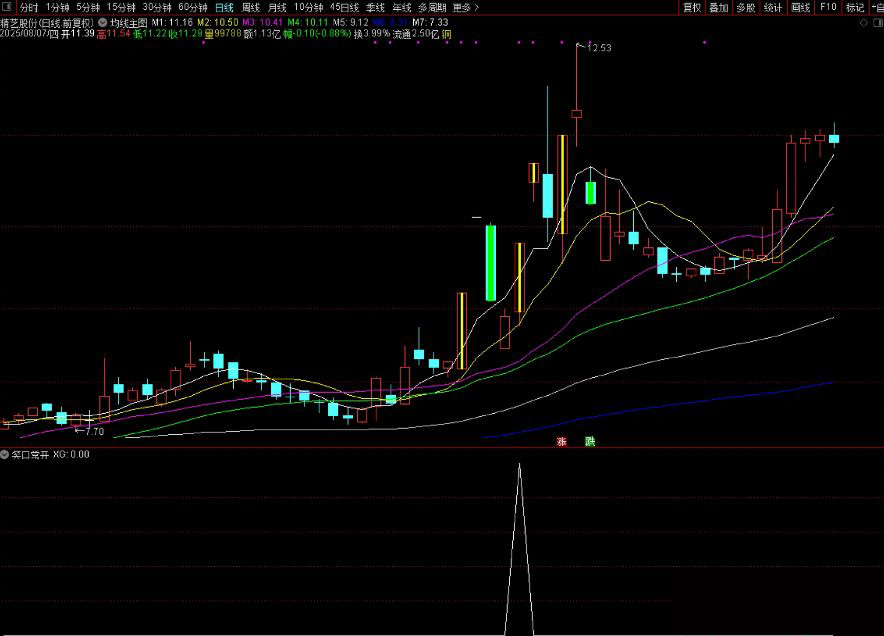Open the 均线主图 indicator settings icon
This screenshot has height=636, width=884.
click(x=103, y=21)
